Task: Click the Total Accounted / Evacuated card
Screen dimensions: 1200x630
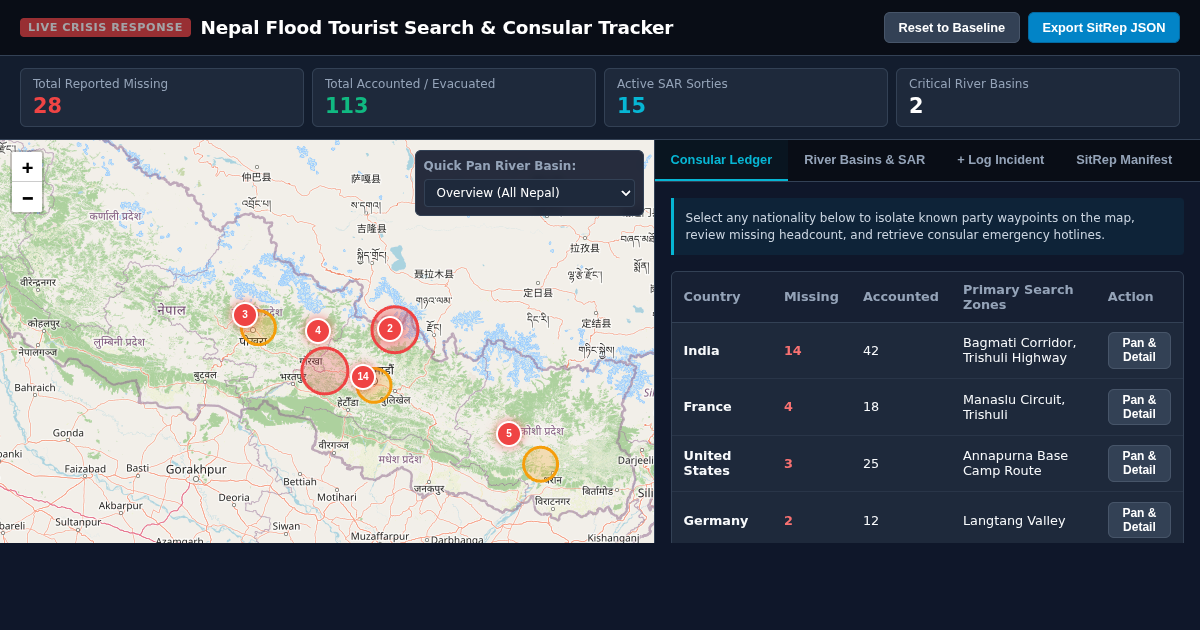Action: coord(454,97)
